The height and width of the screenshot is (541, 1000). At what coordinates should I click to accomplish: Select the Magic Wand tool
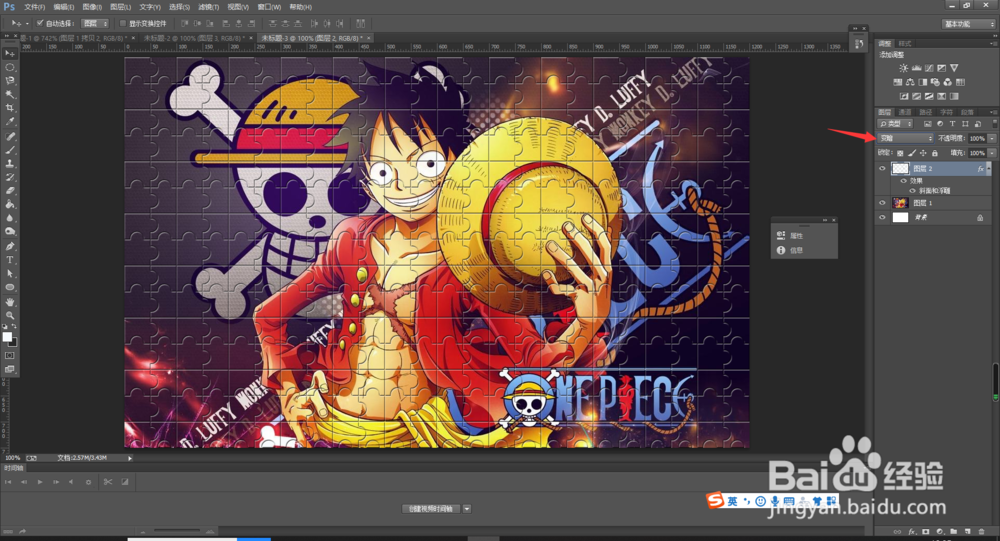(10, 94)
